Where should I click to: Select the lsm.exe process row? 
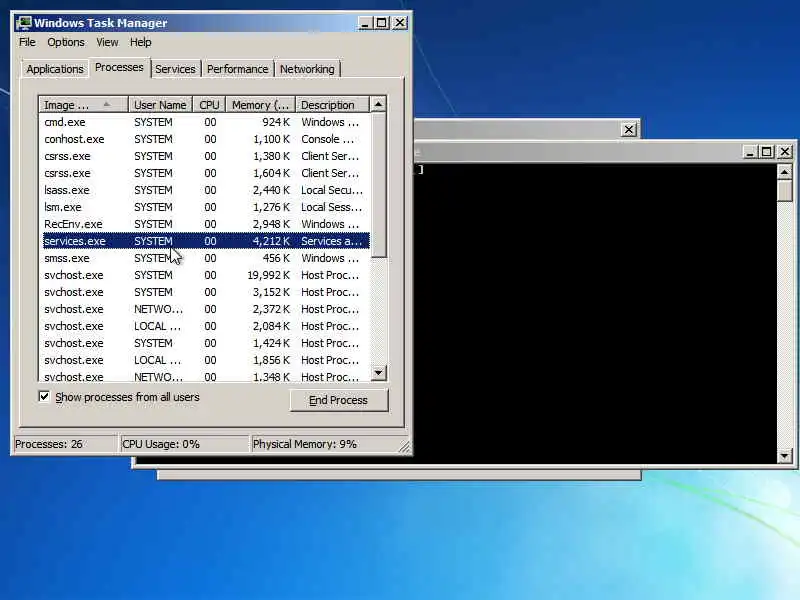point(206,207)
